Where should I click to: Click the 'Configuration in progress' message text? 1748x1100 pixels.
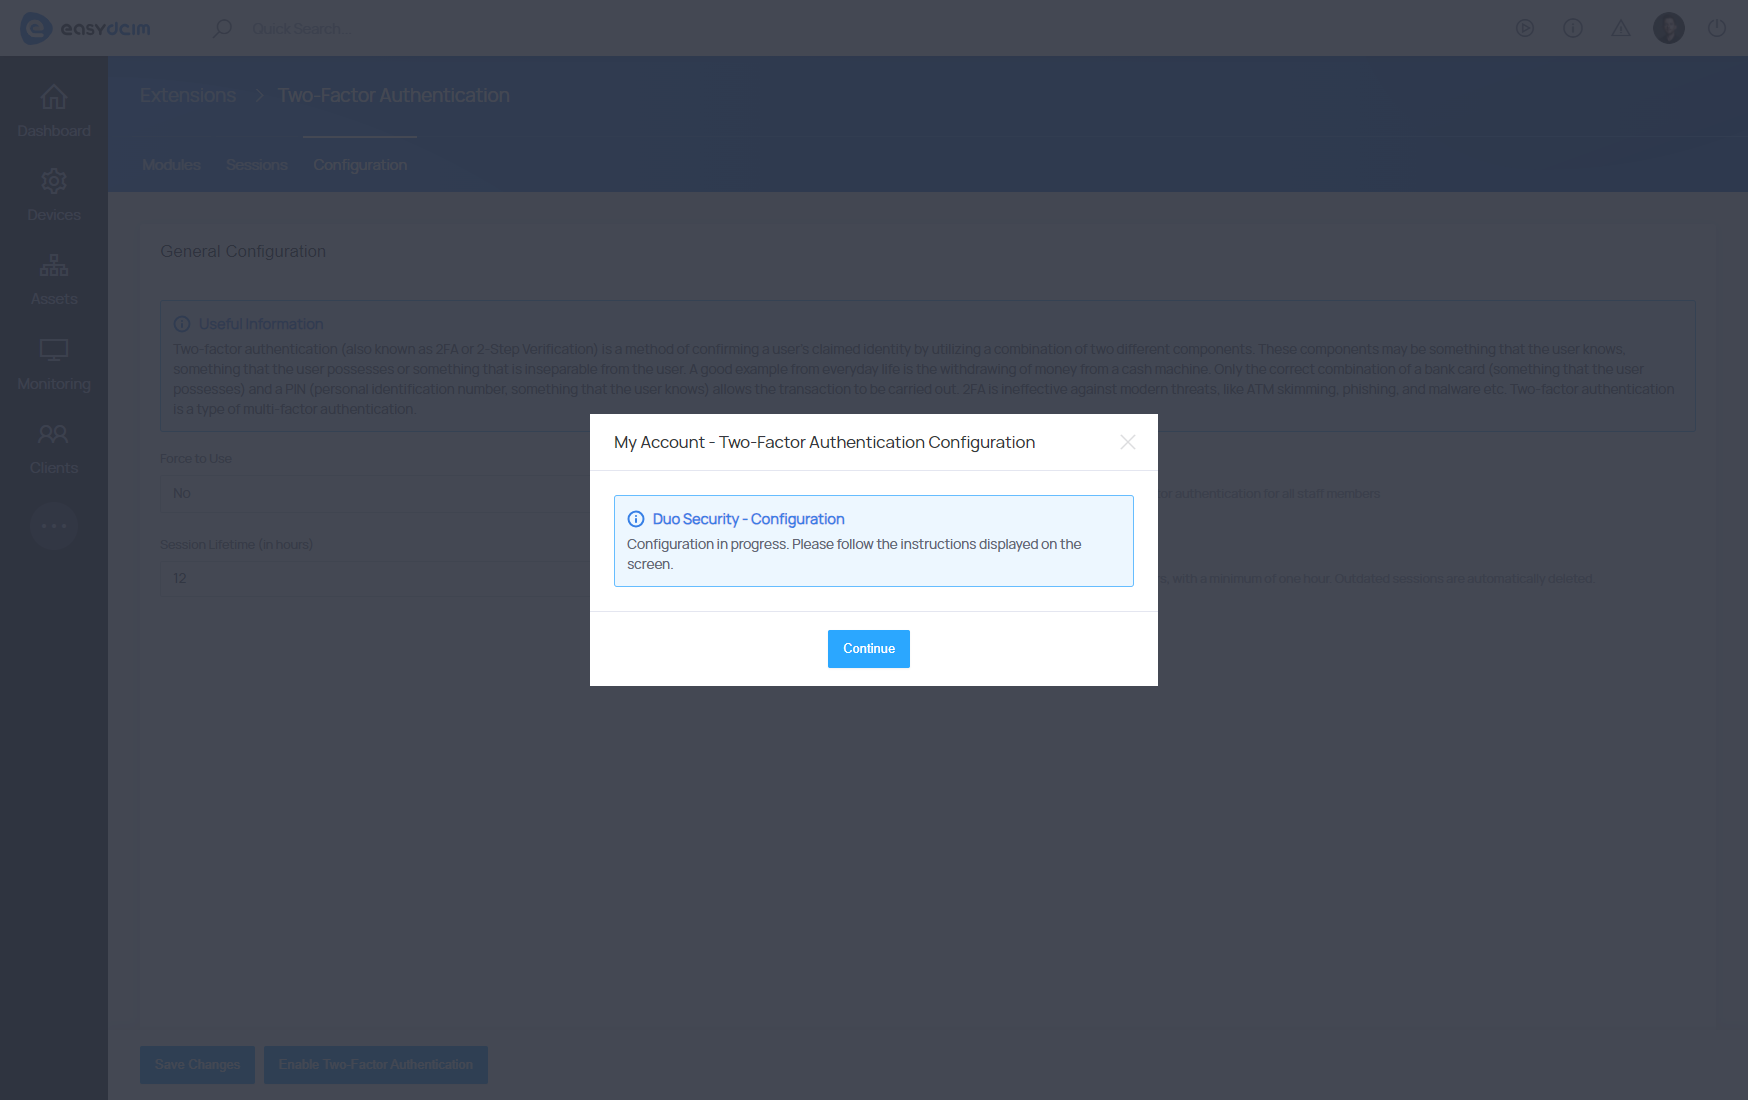pyautogui.click(x=854, y=554)
